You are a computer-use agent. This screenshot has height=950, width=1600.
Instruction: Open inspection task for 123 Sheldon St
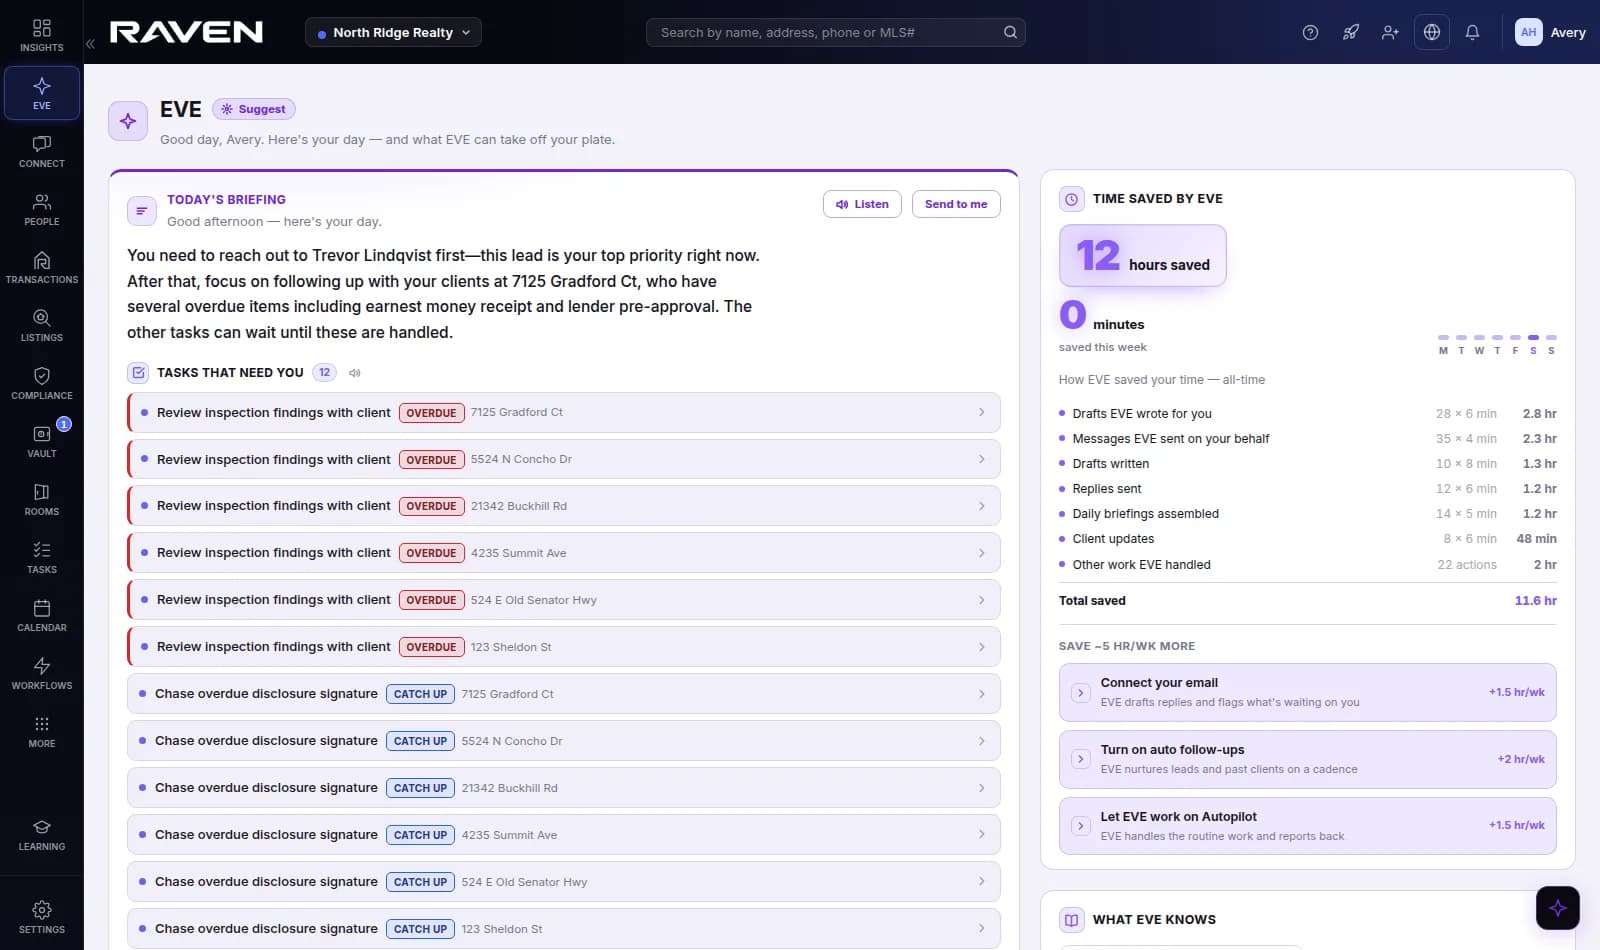click(x=564, y=646)
